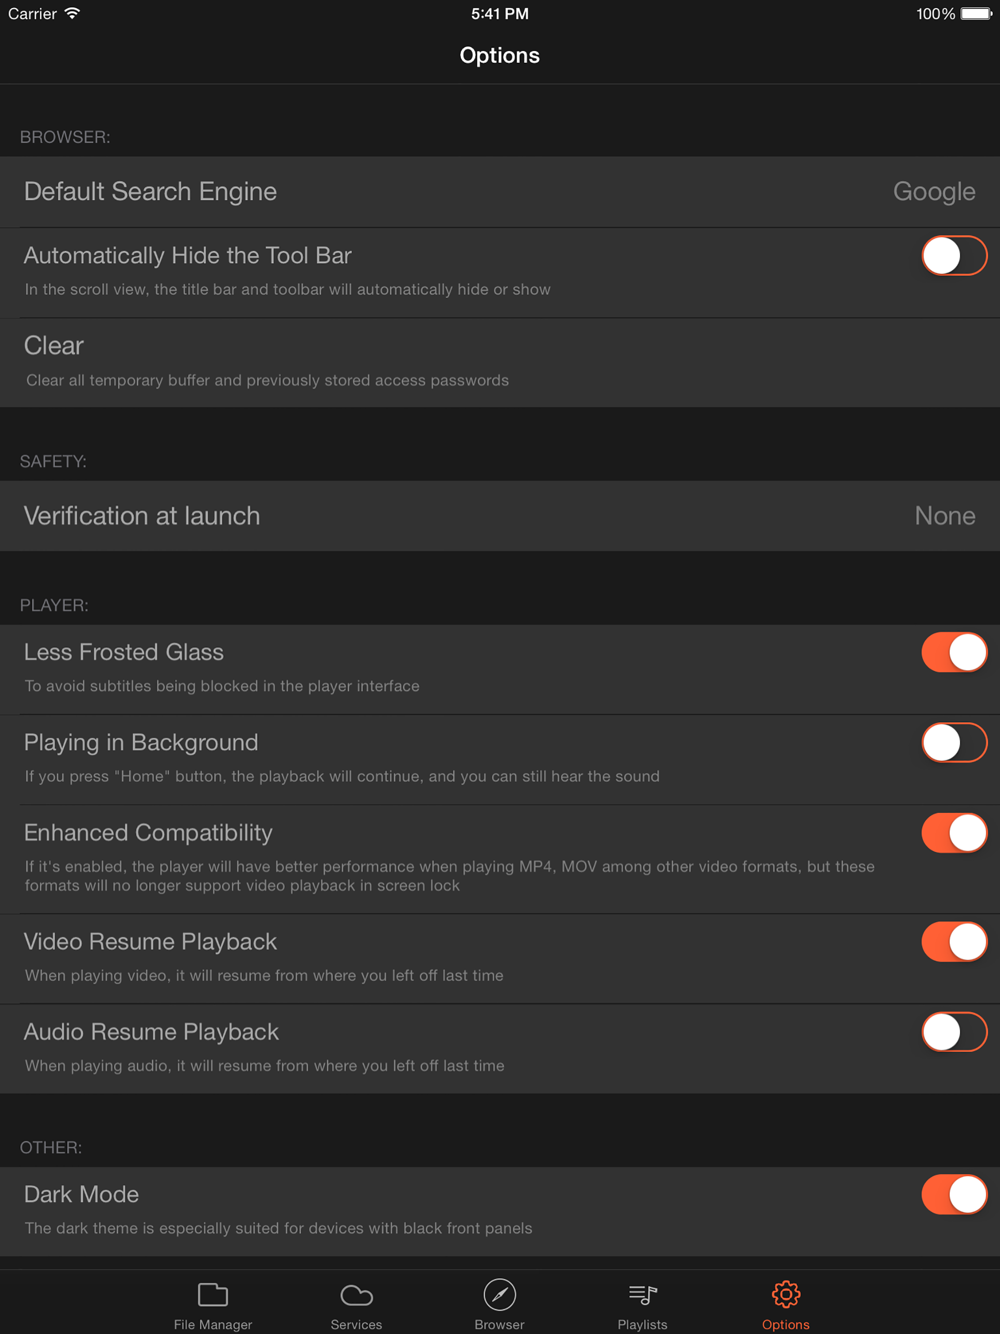
Task: Open the File Manager folder icon
Action: coord(213,1295)
